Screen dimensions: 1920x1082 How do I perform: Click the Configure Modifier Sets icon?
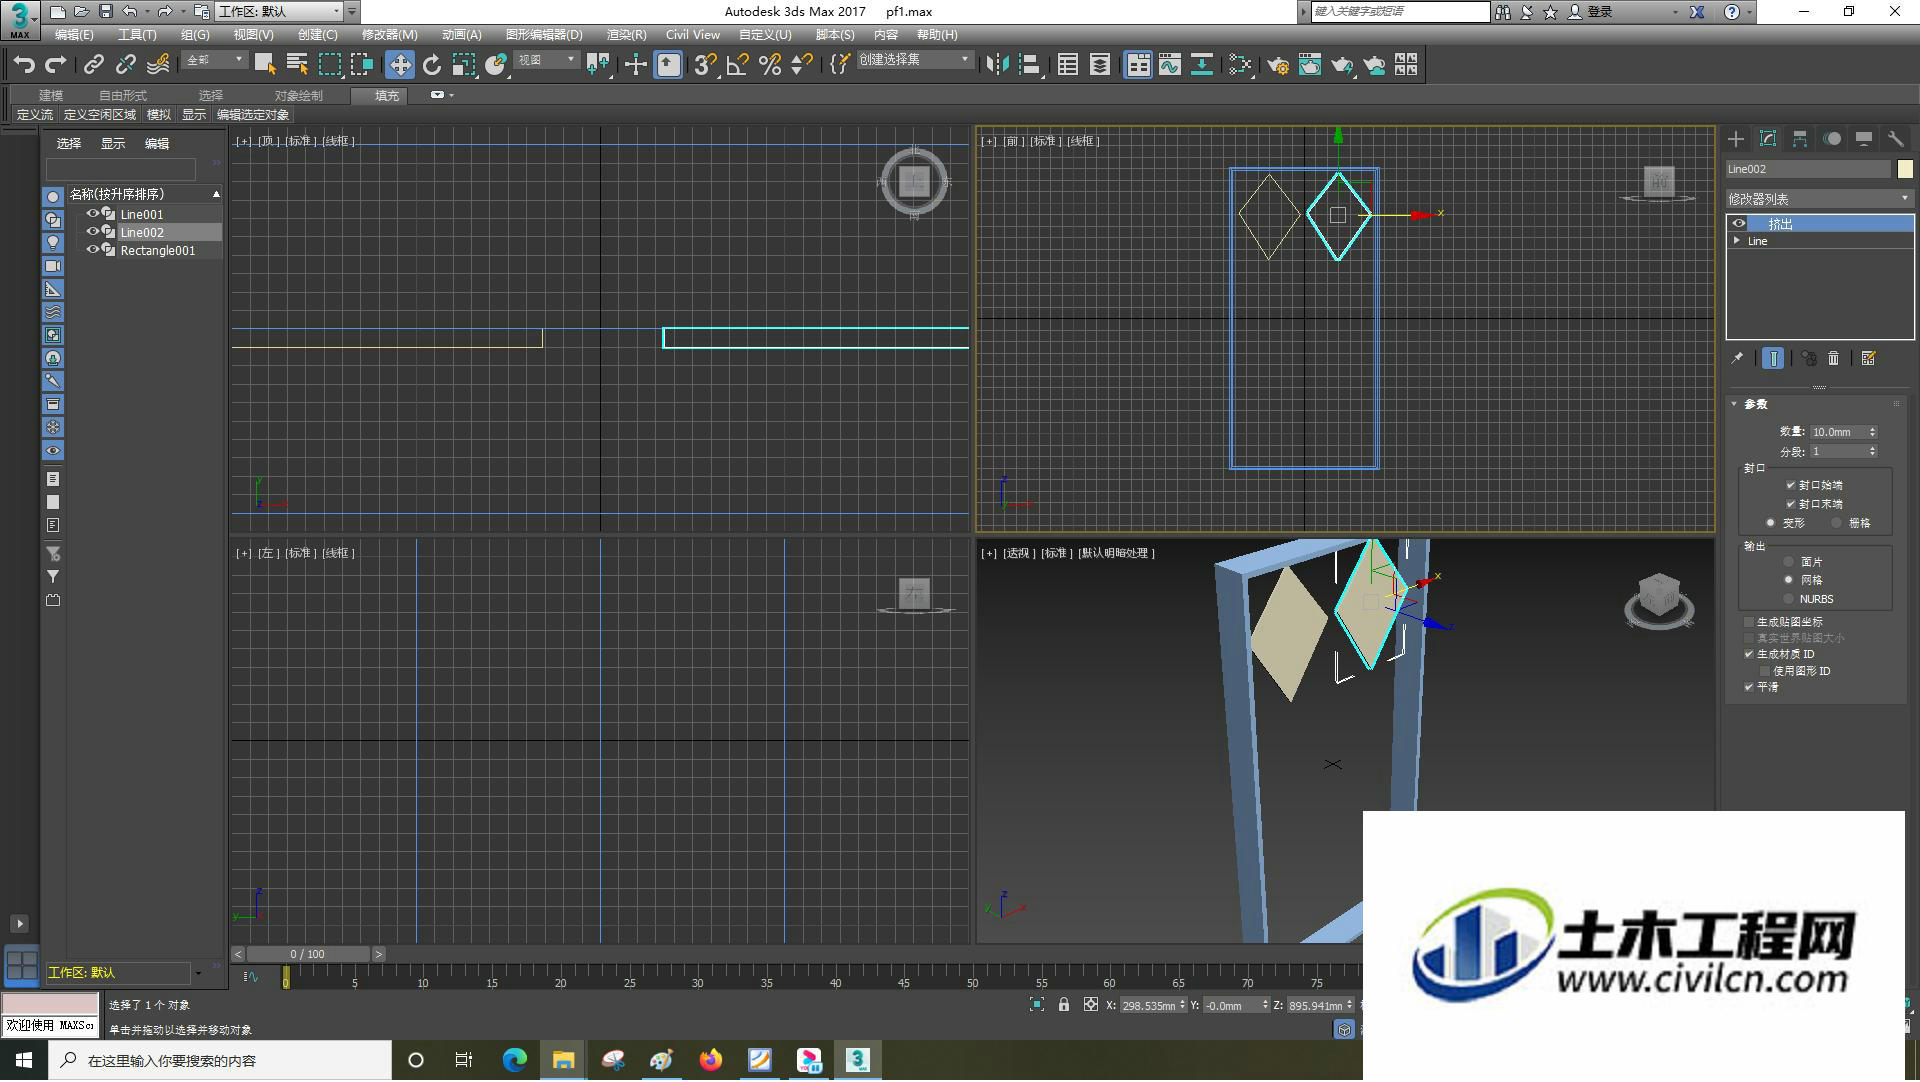pyautogui.click(x=1868, y=358)
